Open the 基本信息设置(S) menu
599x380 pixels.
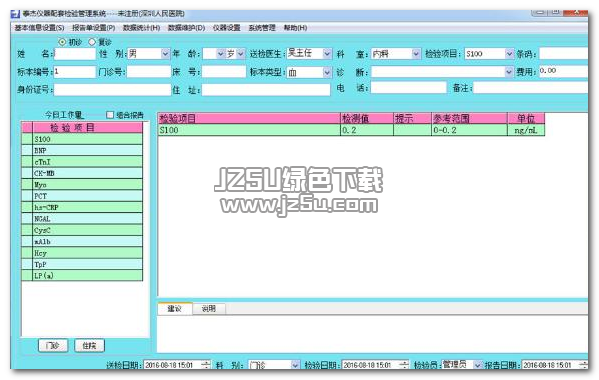click(x=39, y=27)
